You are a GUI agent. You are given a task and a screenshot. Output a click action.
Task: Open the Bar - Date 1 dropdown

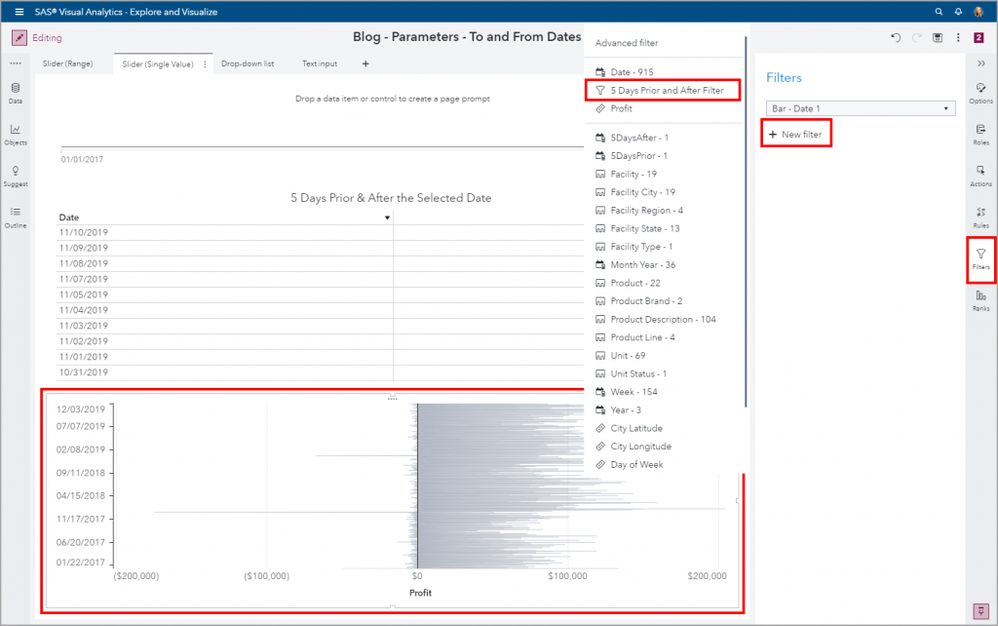[x=861, y=108]
